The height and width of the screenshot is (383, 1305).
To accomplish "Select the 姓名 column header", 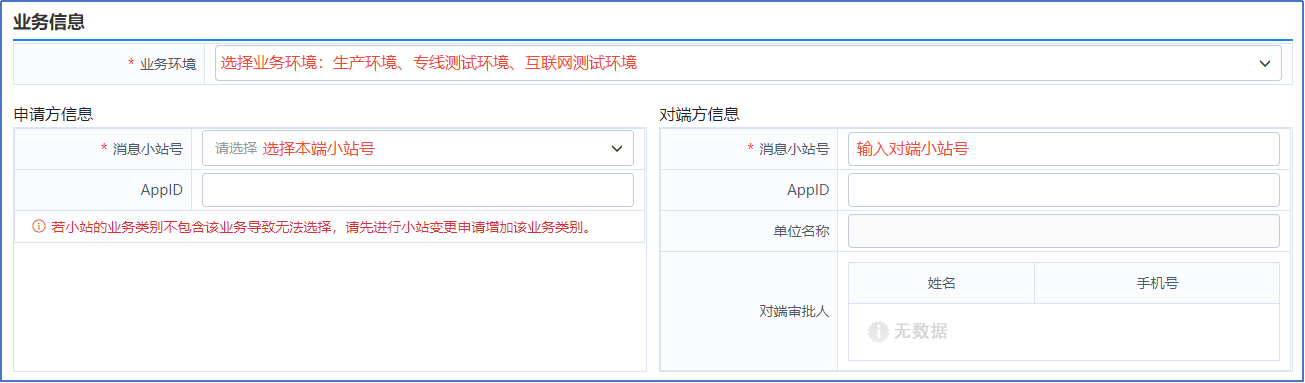I will [x=942, y=283].
